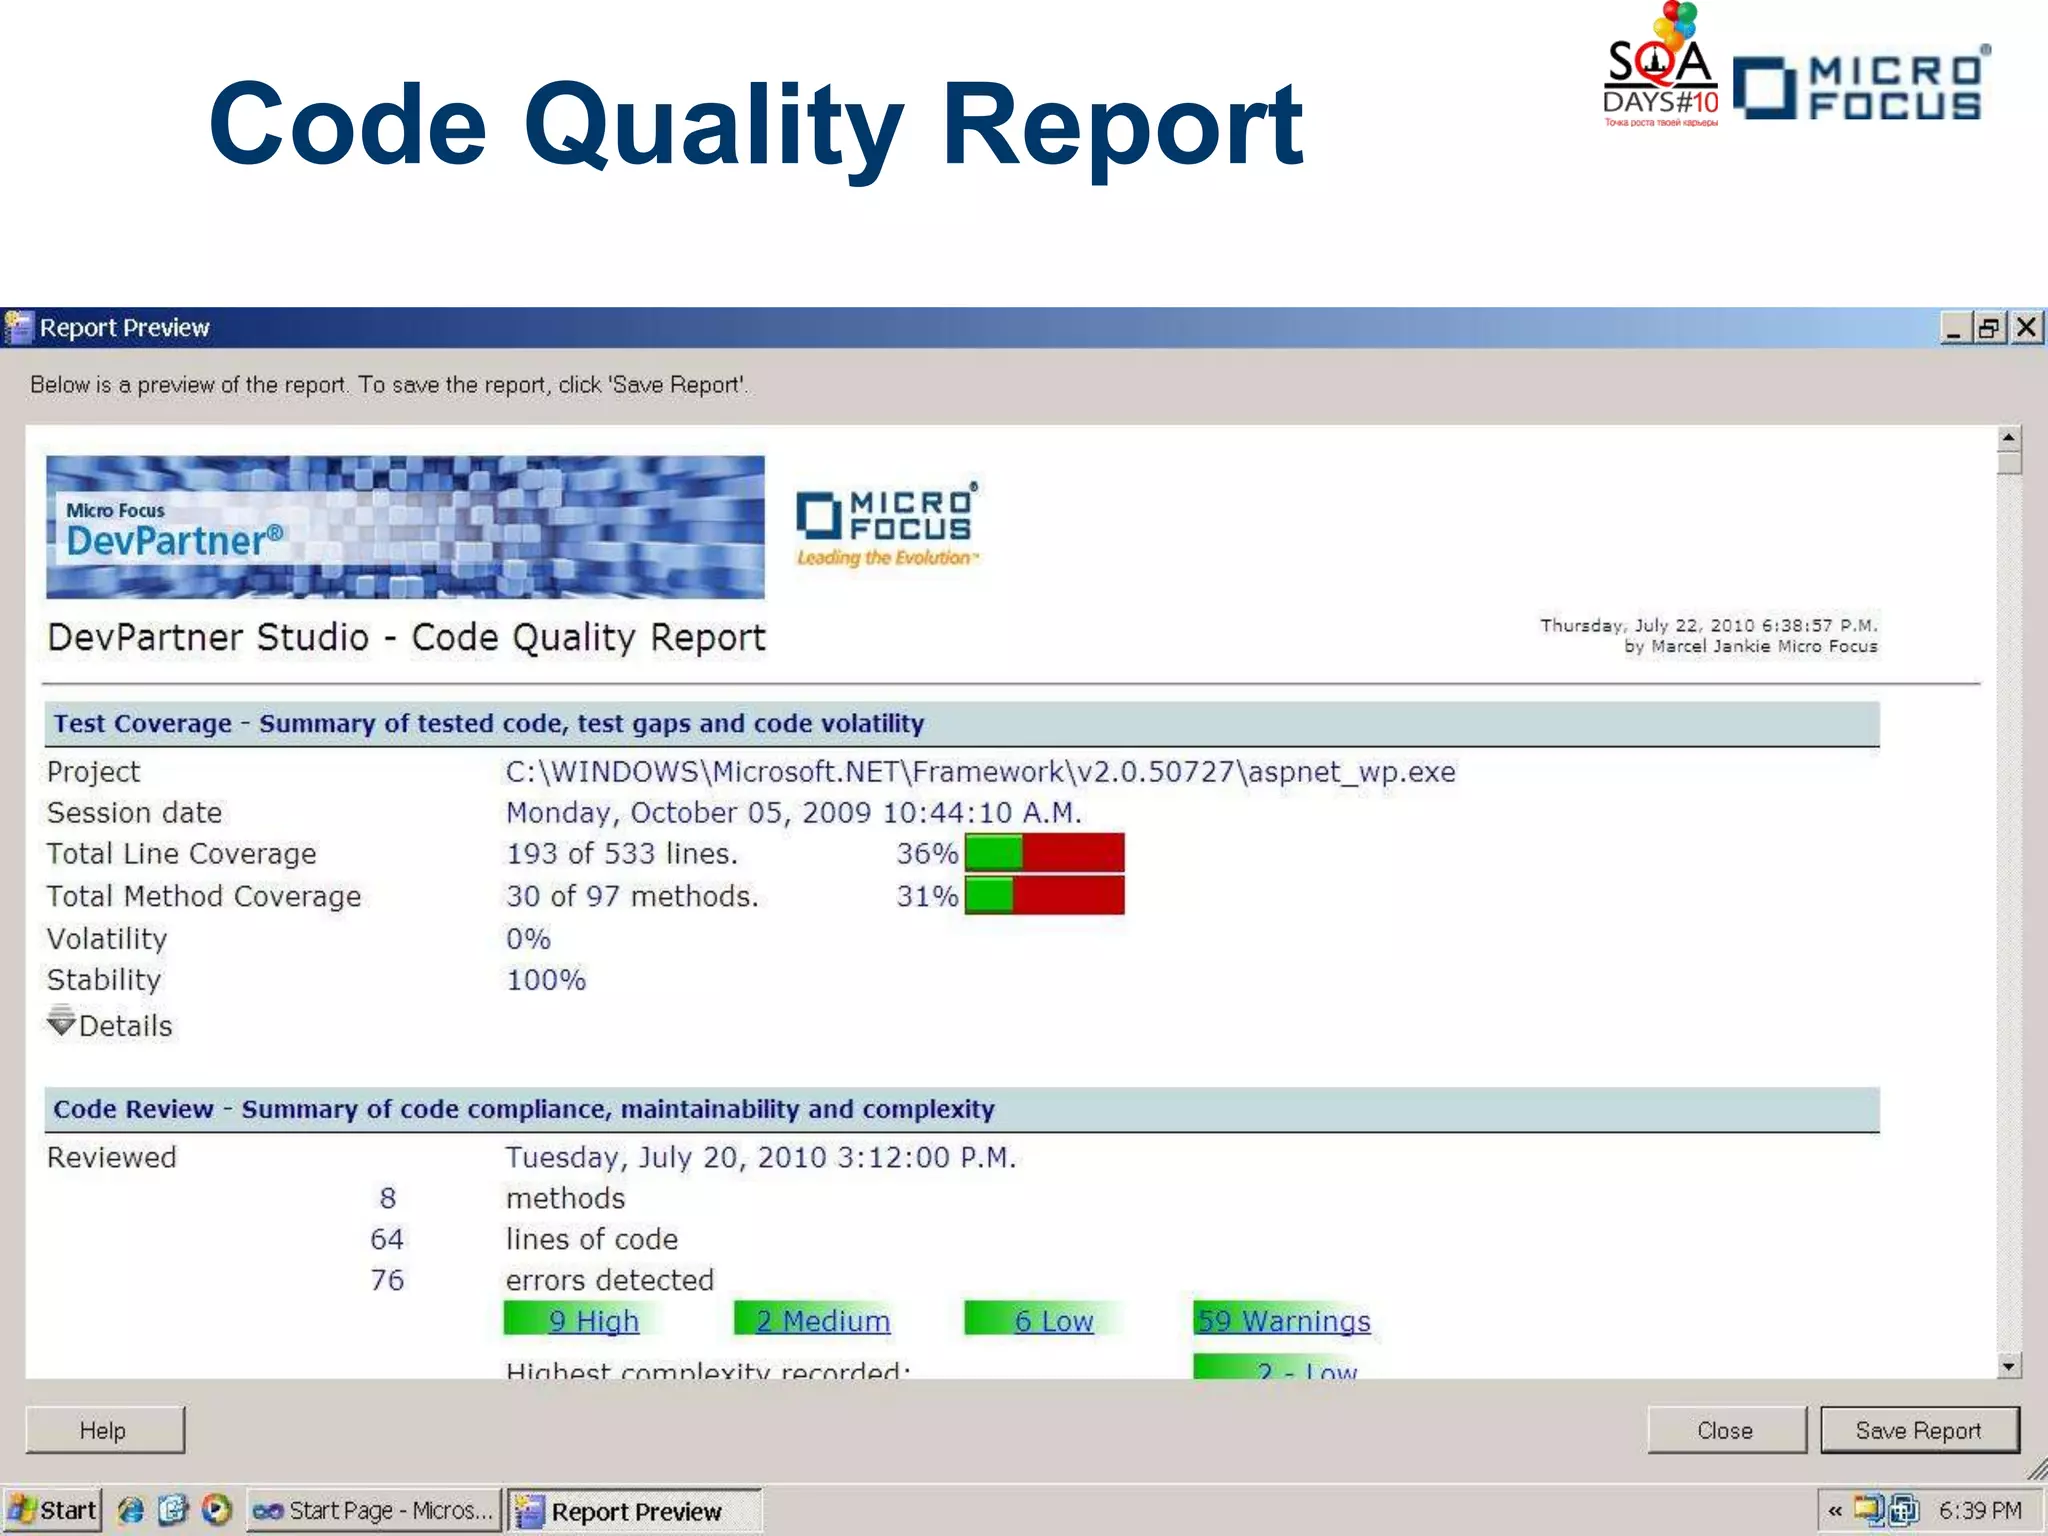Click the first network monitor tray icon

(1868, 1510)
